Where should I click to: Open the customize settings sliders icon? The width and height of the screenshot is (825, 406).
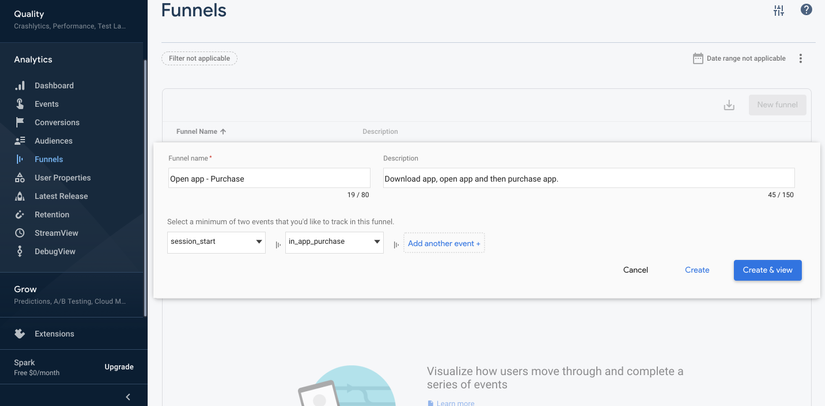point(779,10)
